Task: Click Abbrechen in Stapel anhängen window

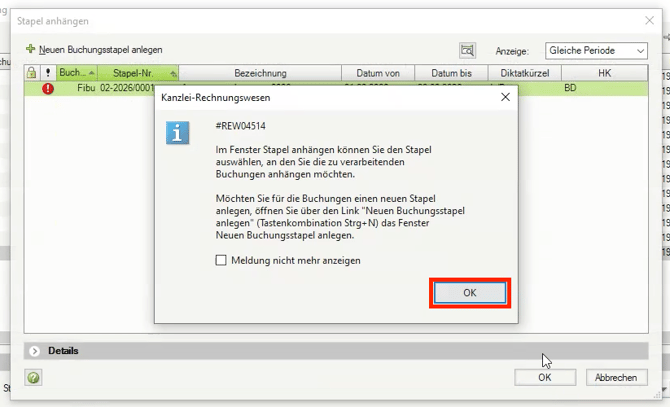Action: [x=616, y=377]
